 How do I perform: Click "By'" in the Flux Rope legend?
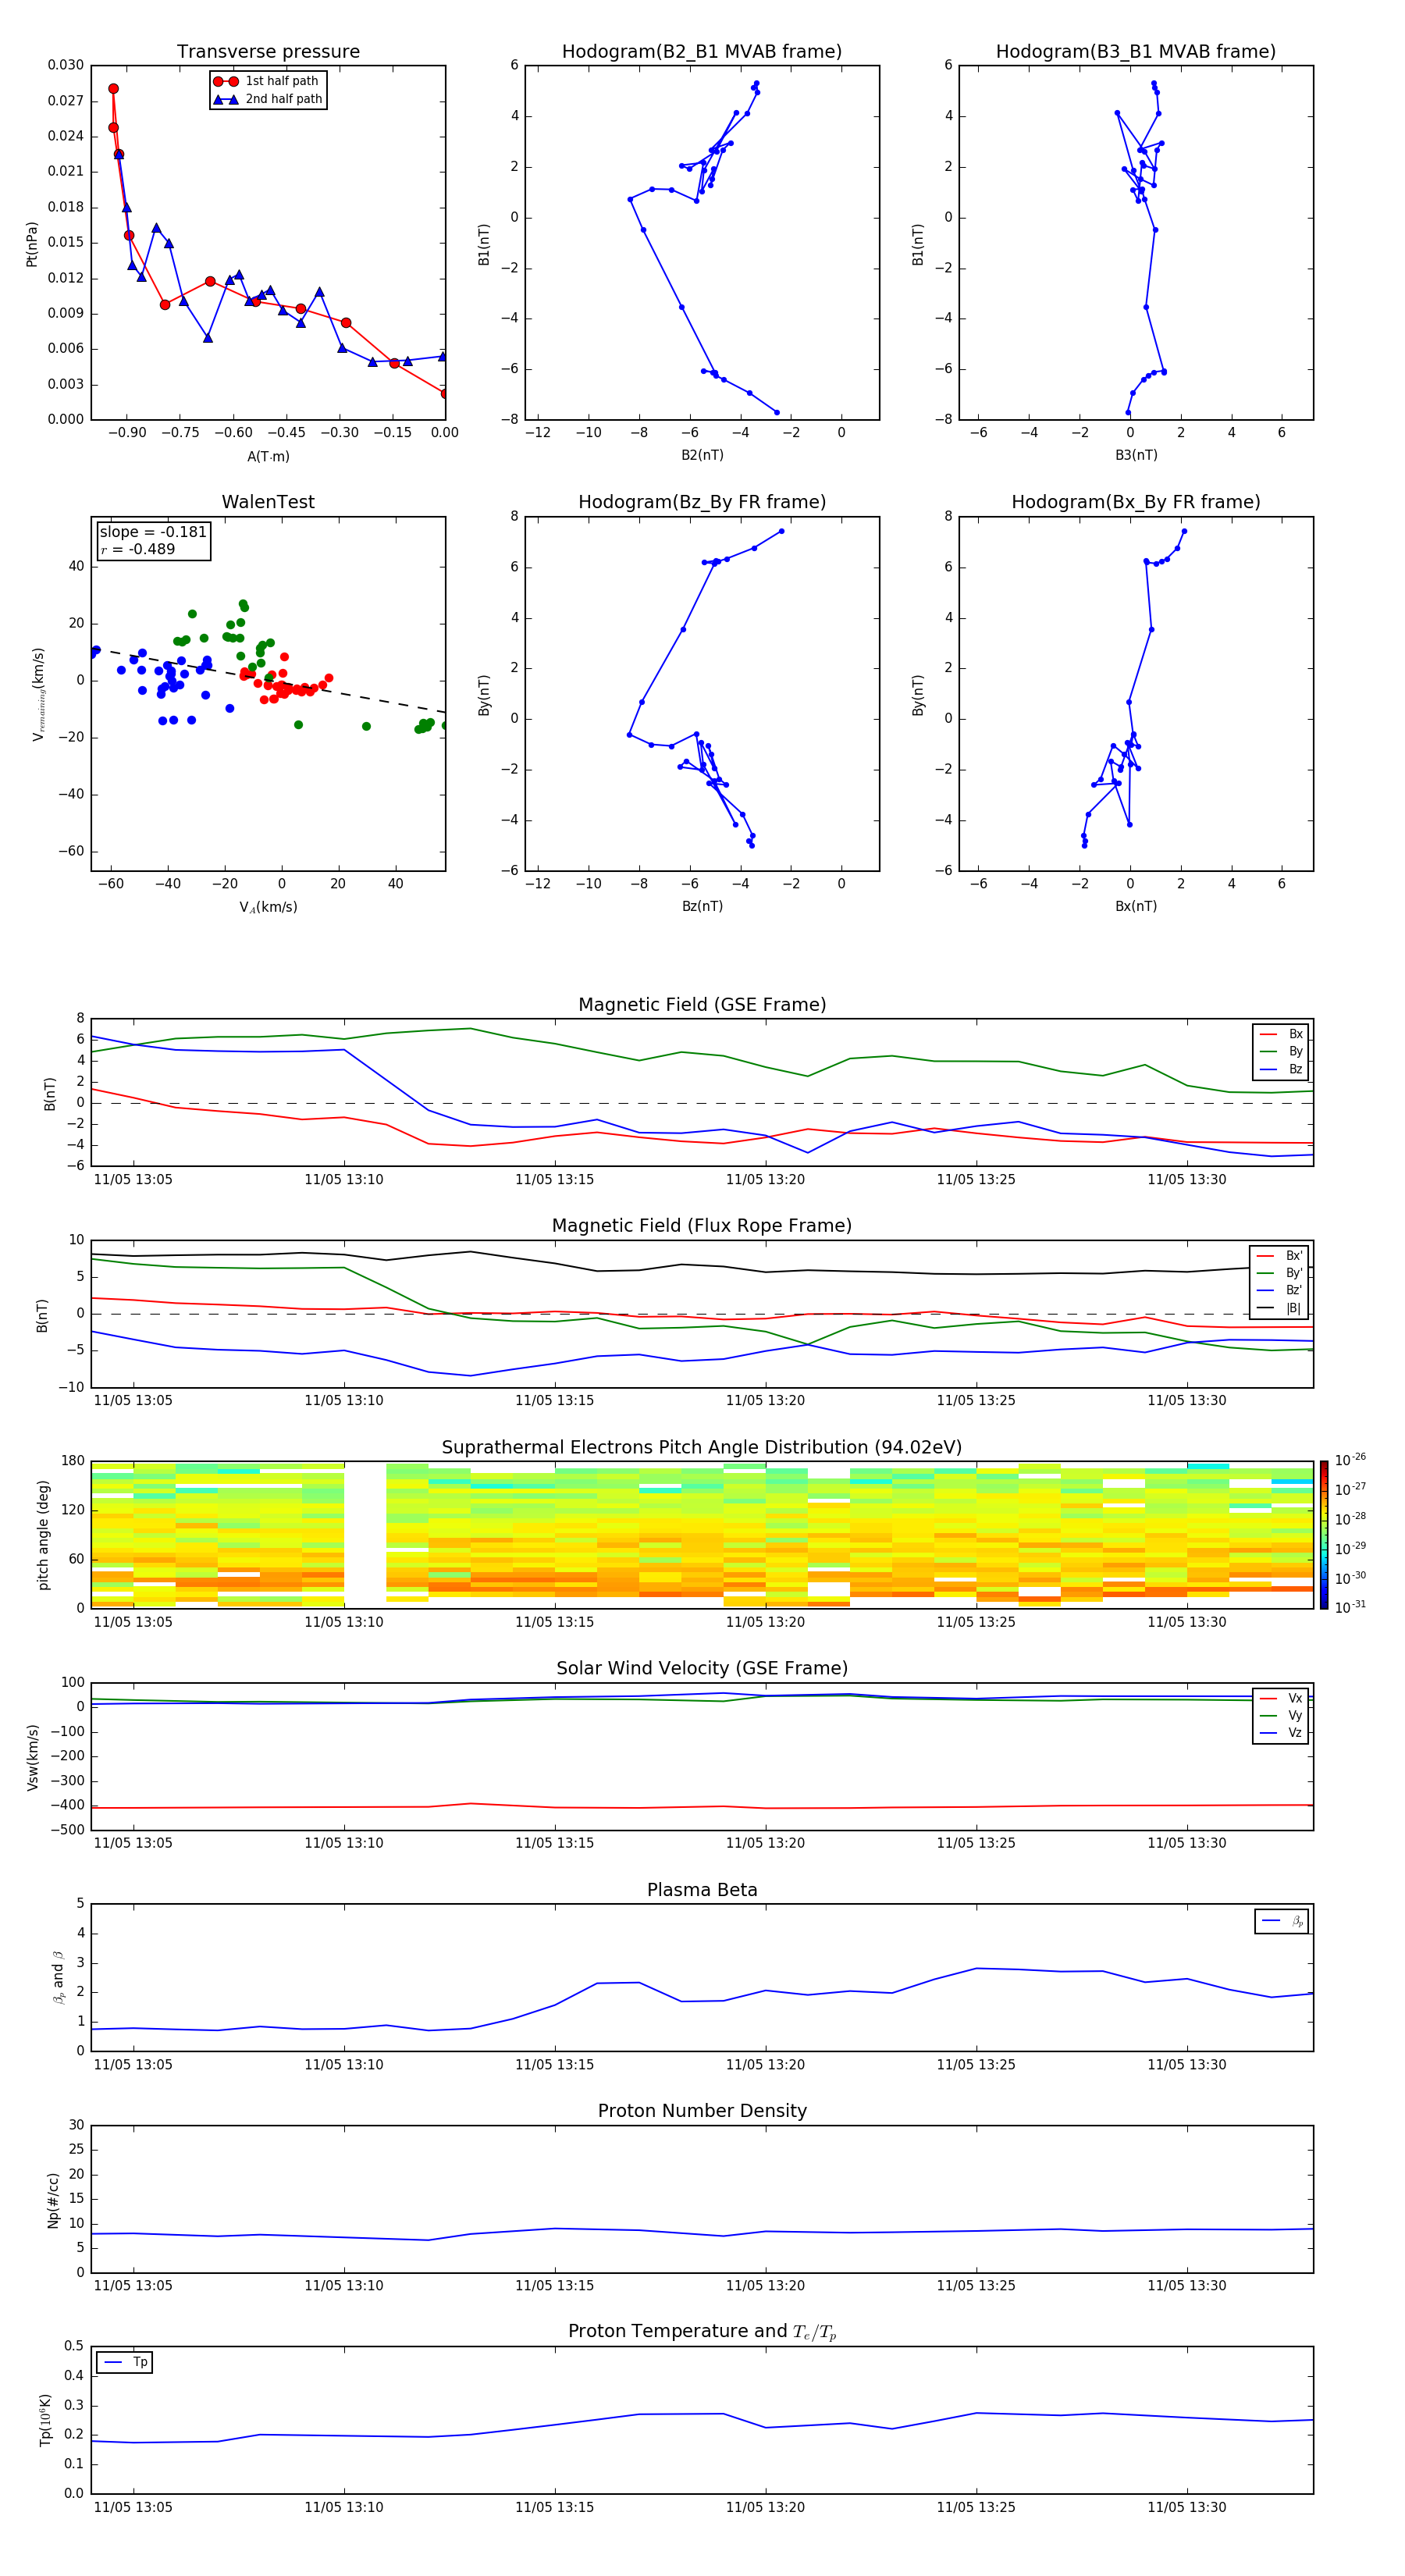tap(1294, 1273)
